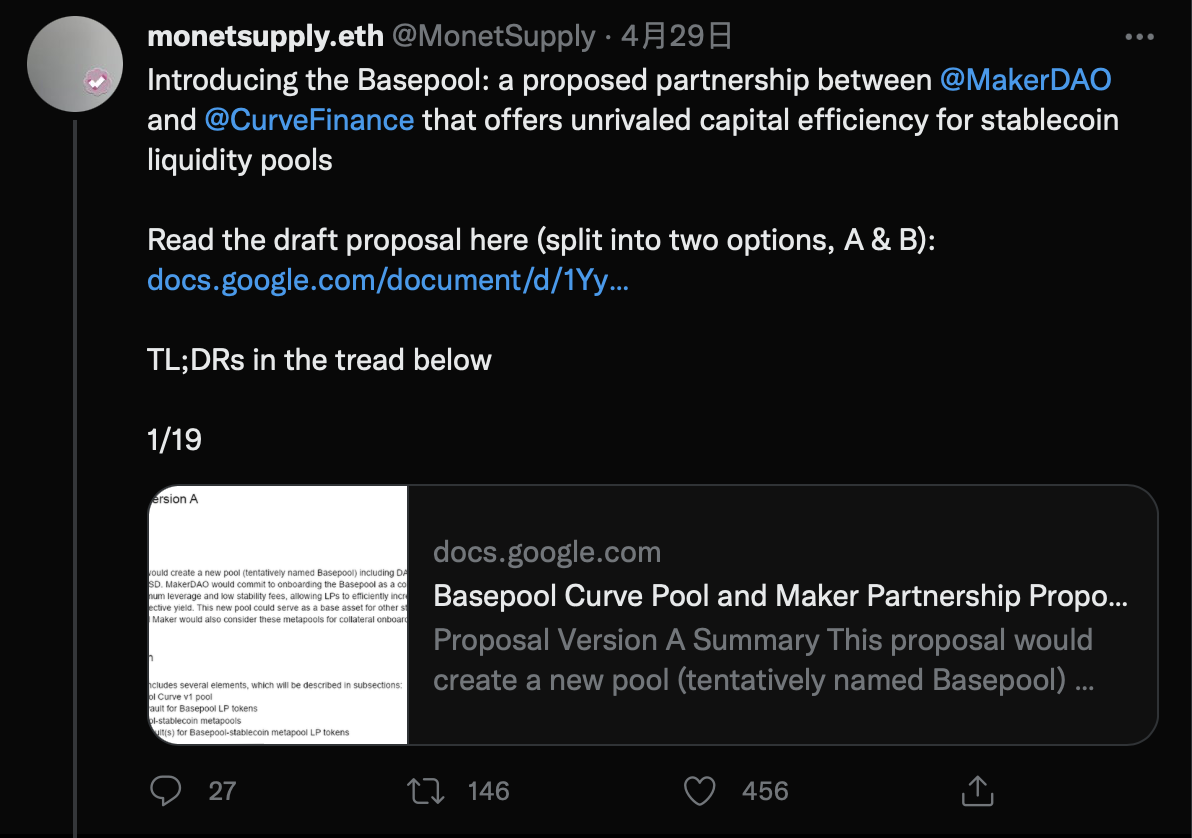The width and height of the screenshot is (1192, 838).
Task: Open the Basepool Curve Pool card title
Action: [780, 596]
